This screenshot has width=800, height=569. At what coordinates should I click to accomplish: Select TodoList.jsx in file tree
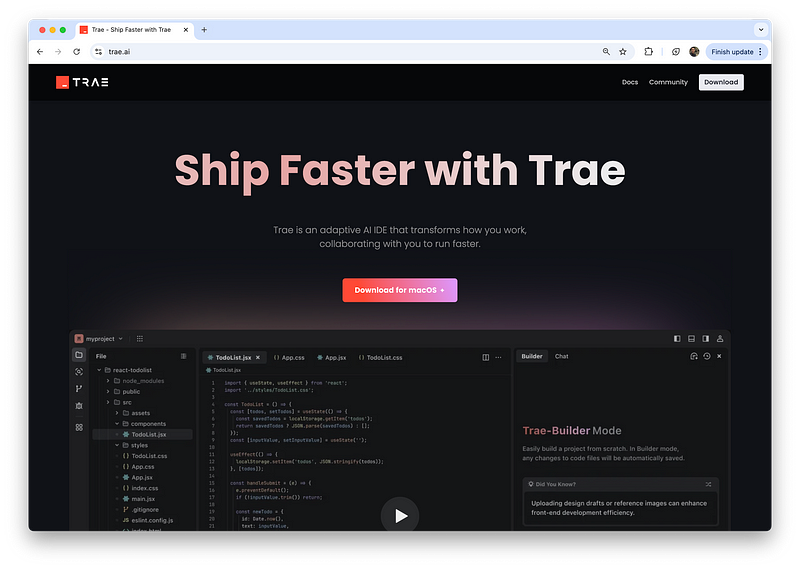[143, 434]
